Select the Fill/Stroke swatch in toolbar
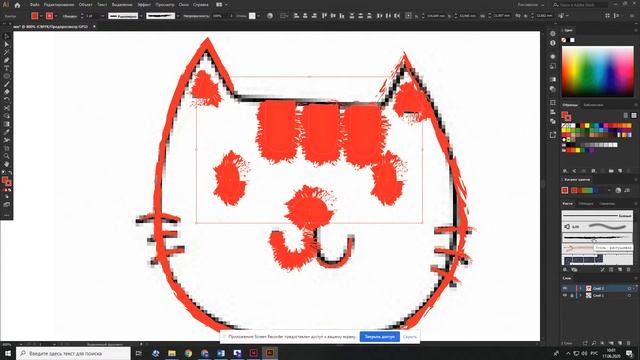 pyautogui.click(x=7, y=181)
